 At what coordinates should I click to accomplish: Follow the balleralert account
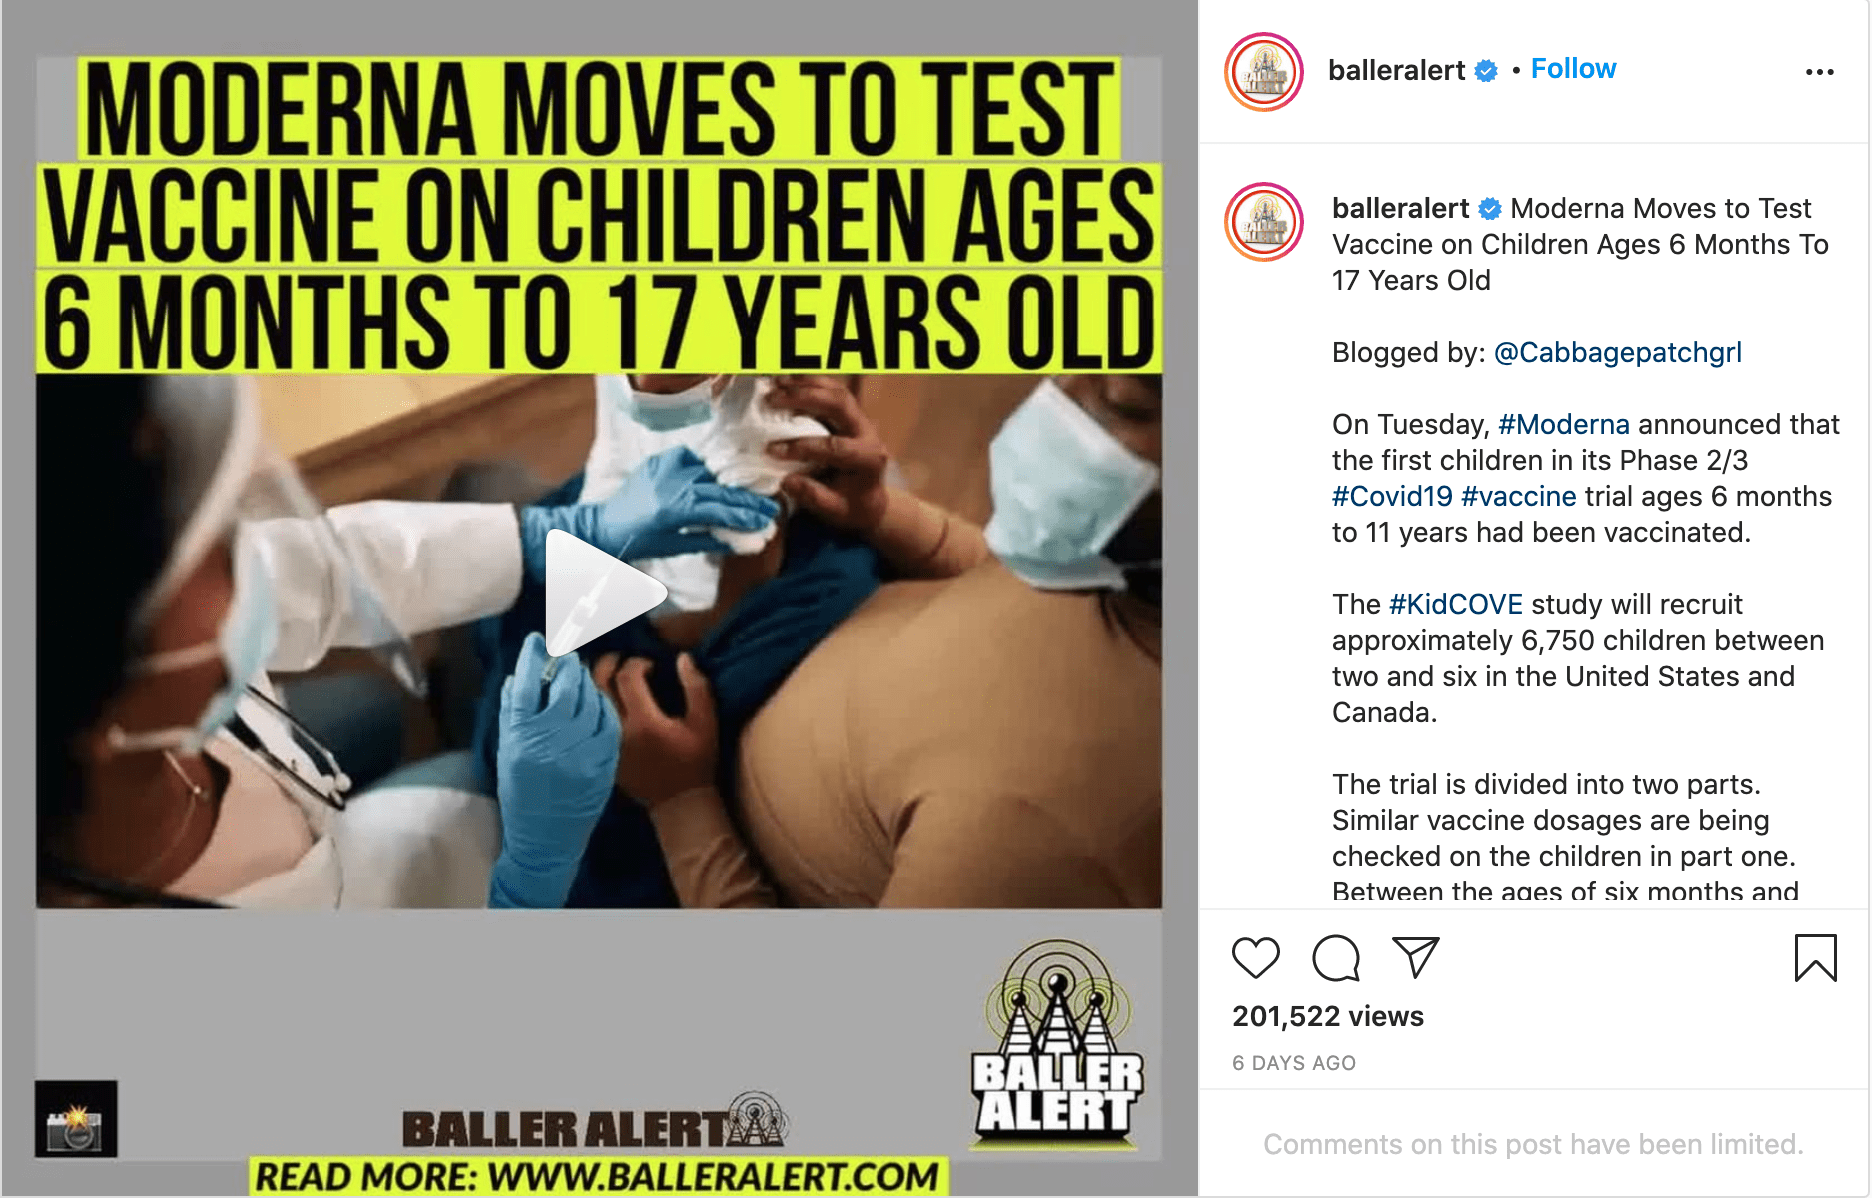(x=1573, y=69)
